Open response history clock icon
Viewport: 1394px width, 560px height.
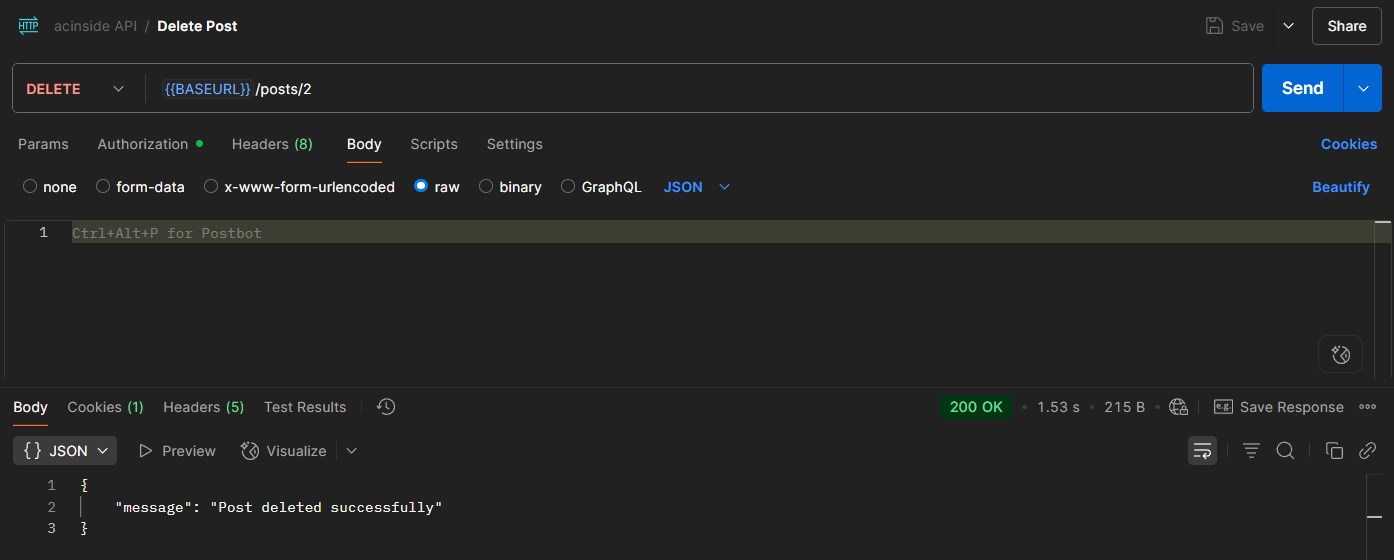[x=386, y=407]
